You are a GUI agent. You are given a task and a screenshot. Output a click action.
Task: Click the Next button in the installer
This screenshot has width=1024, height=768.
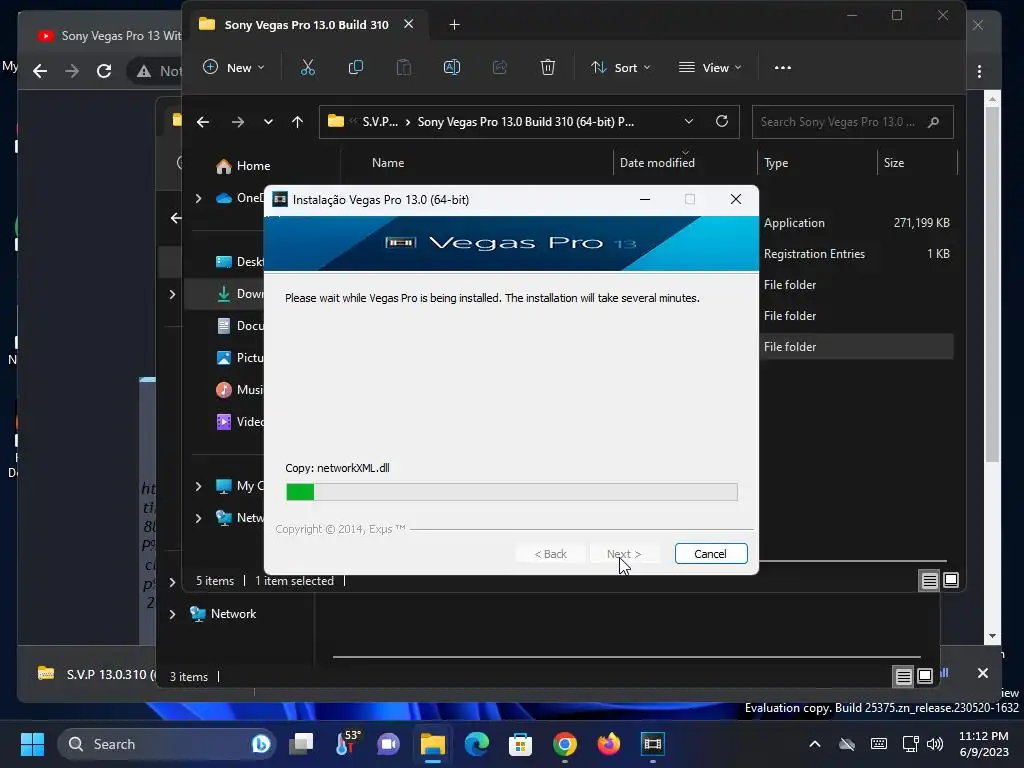[624, 554]
